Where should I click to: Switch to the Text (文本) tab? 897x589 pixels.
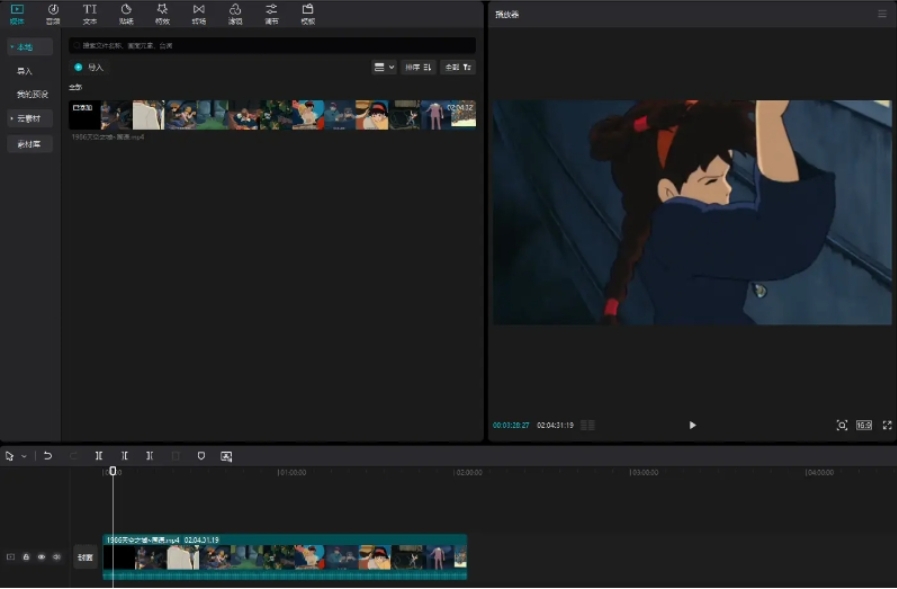(90, 13)
